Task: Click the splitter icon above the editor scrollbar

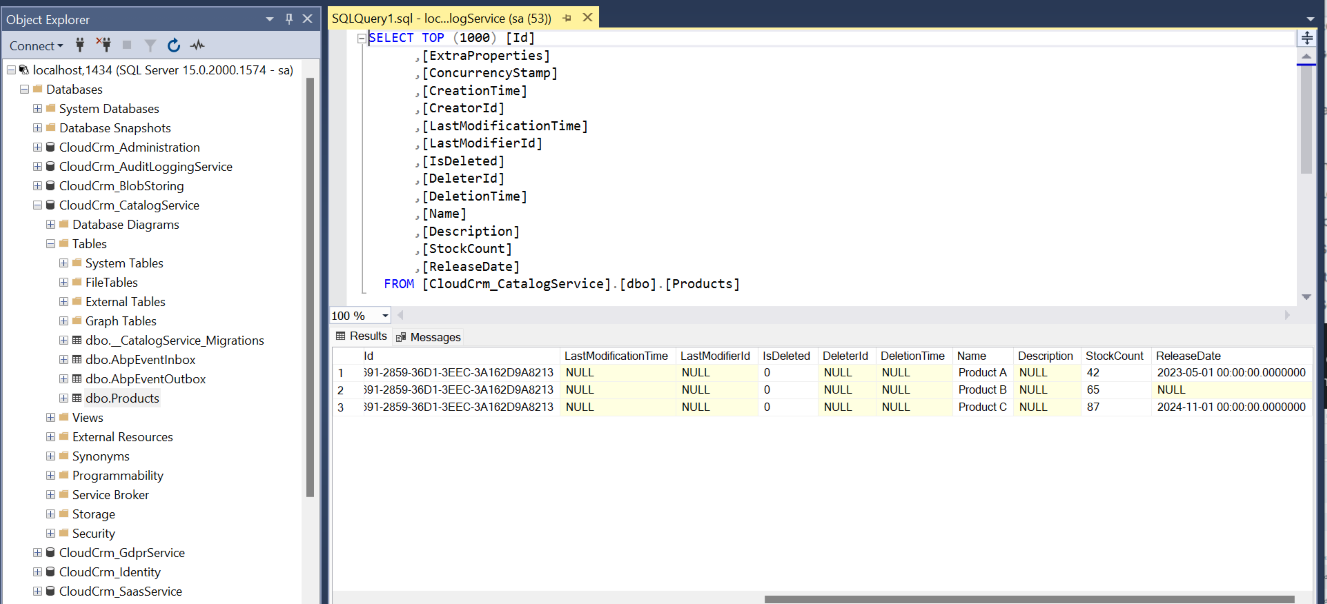Action: (1308, 38)
